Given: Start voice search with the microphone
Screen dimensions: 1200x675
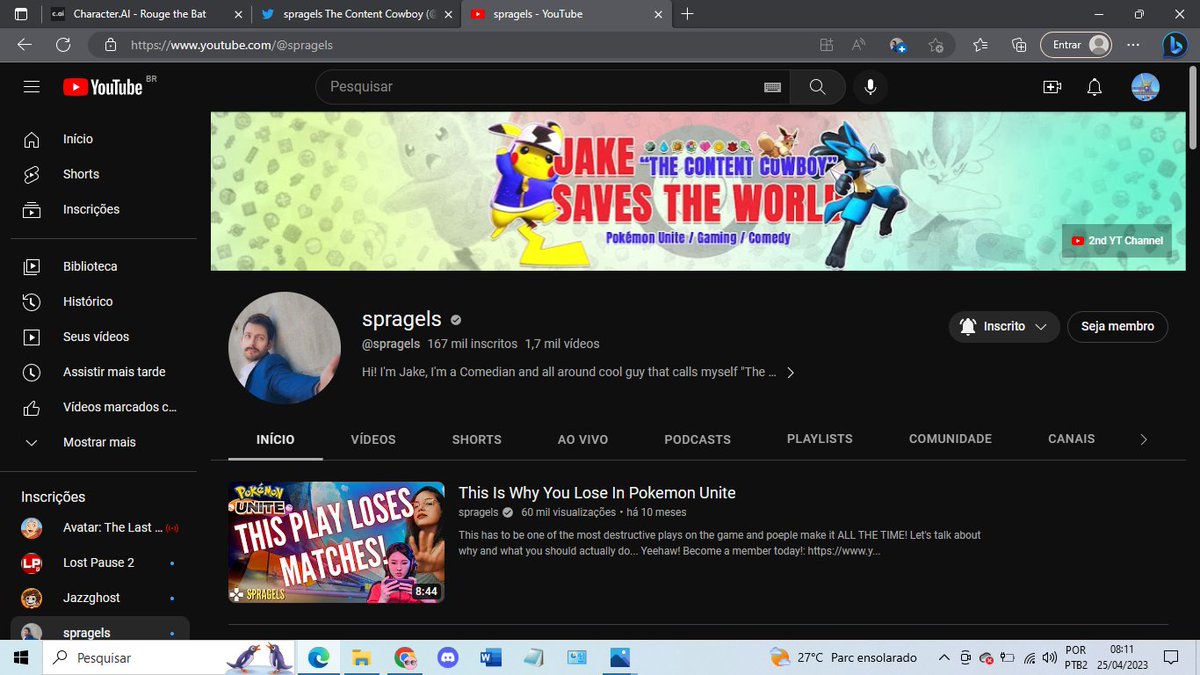Looking at the screenshot, I should pos(870,87).
